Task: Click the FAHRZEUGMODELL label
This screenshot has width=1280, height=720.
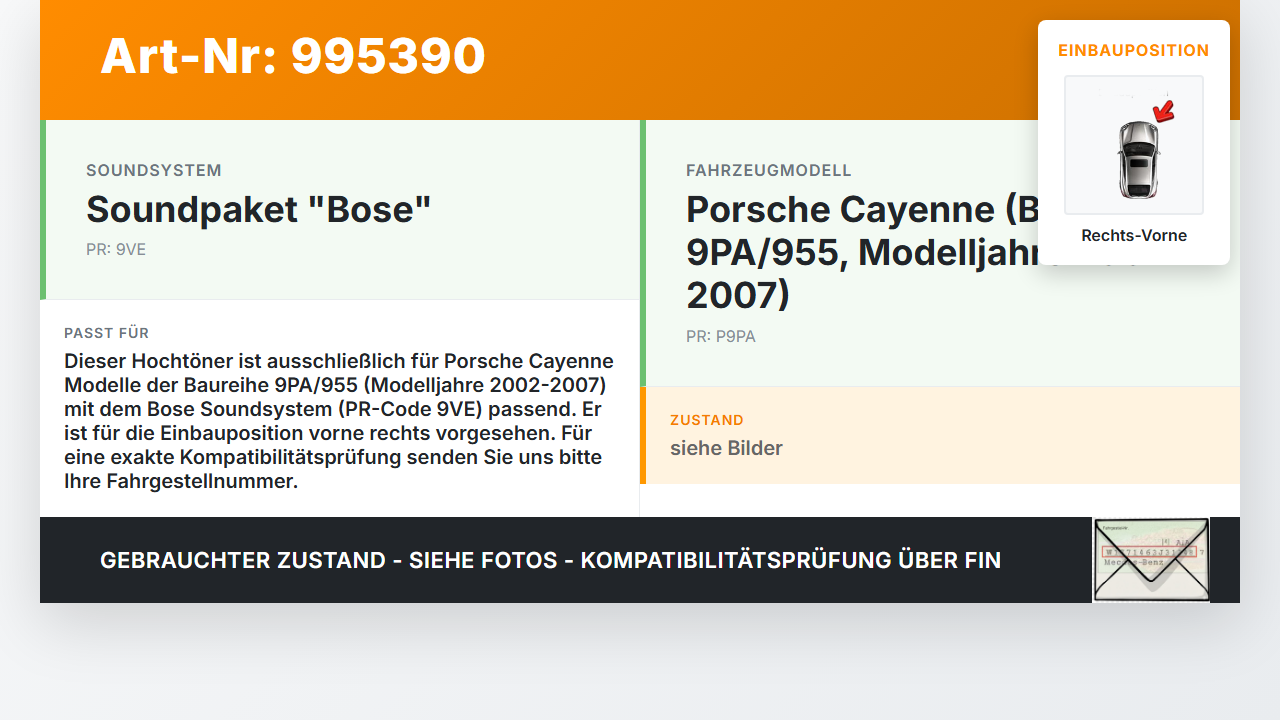Action: [769, 170]
